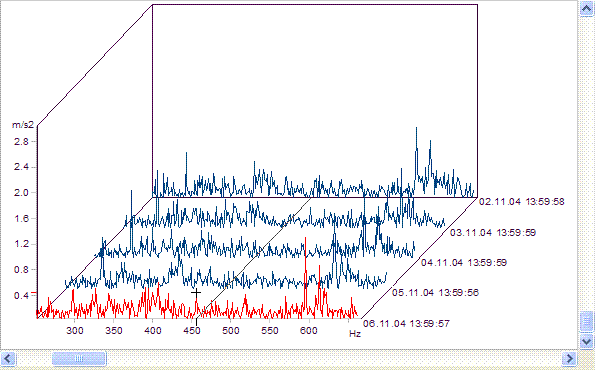
Task: Click the horizontal scrollbar thumb
Action: [79, 358]
